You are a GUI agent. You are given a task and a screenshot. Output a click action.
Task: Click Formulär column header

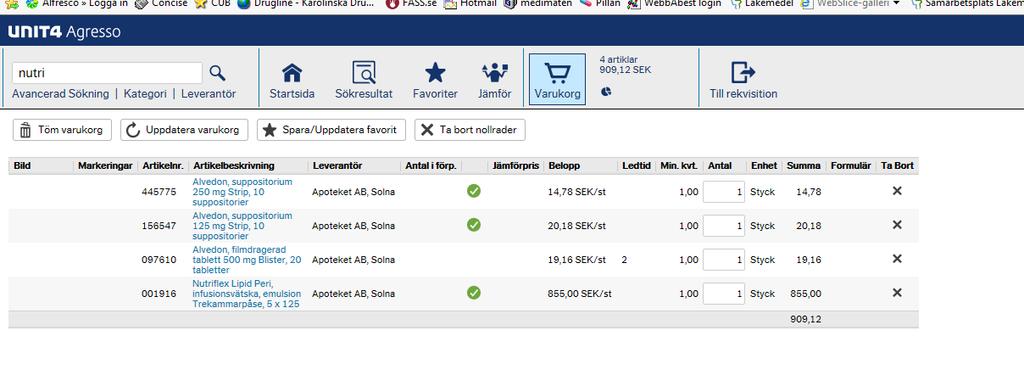851,166
